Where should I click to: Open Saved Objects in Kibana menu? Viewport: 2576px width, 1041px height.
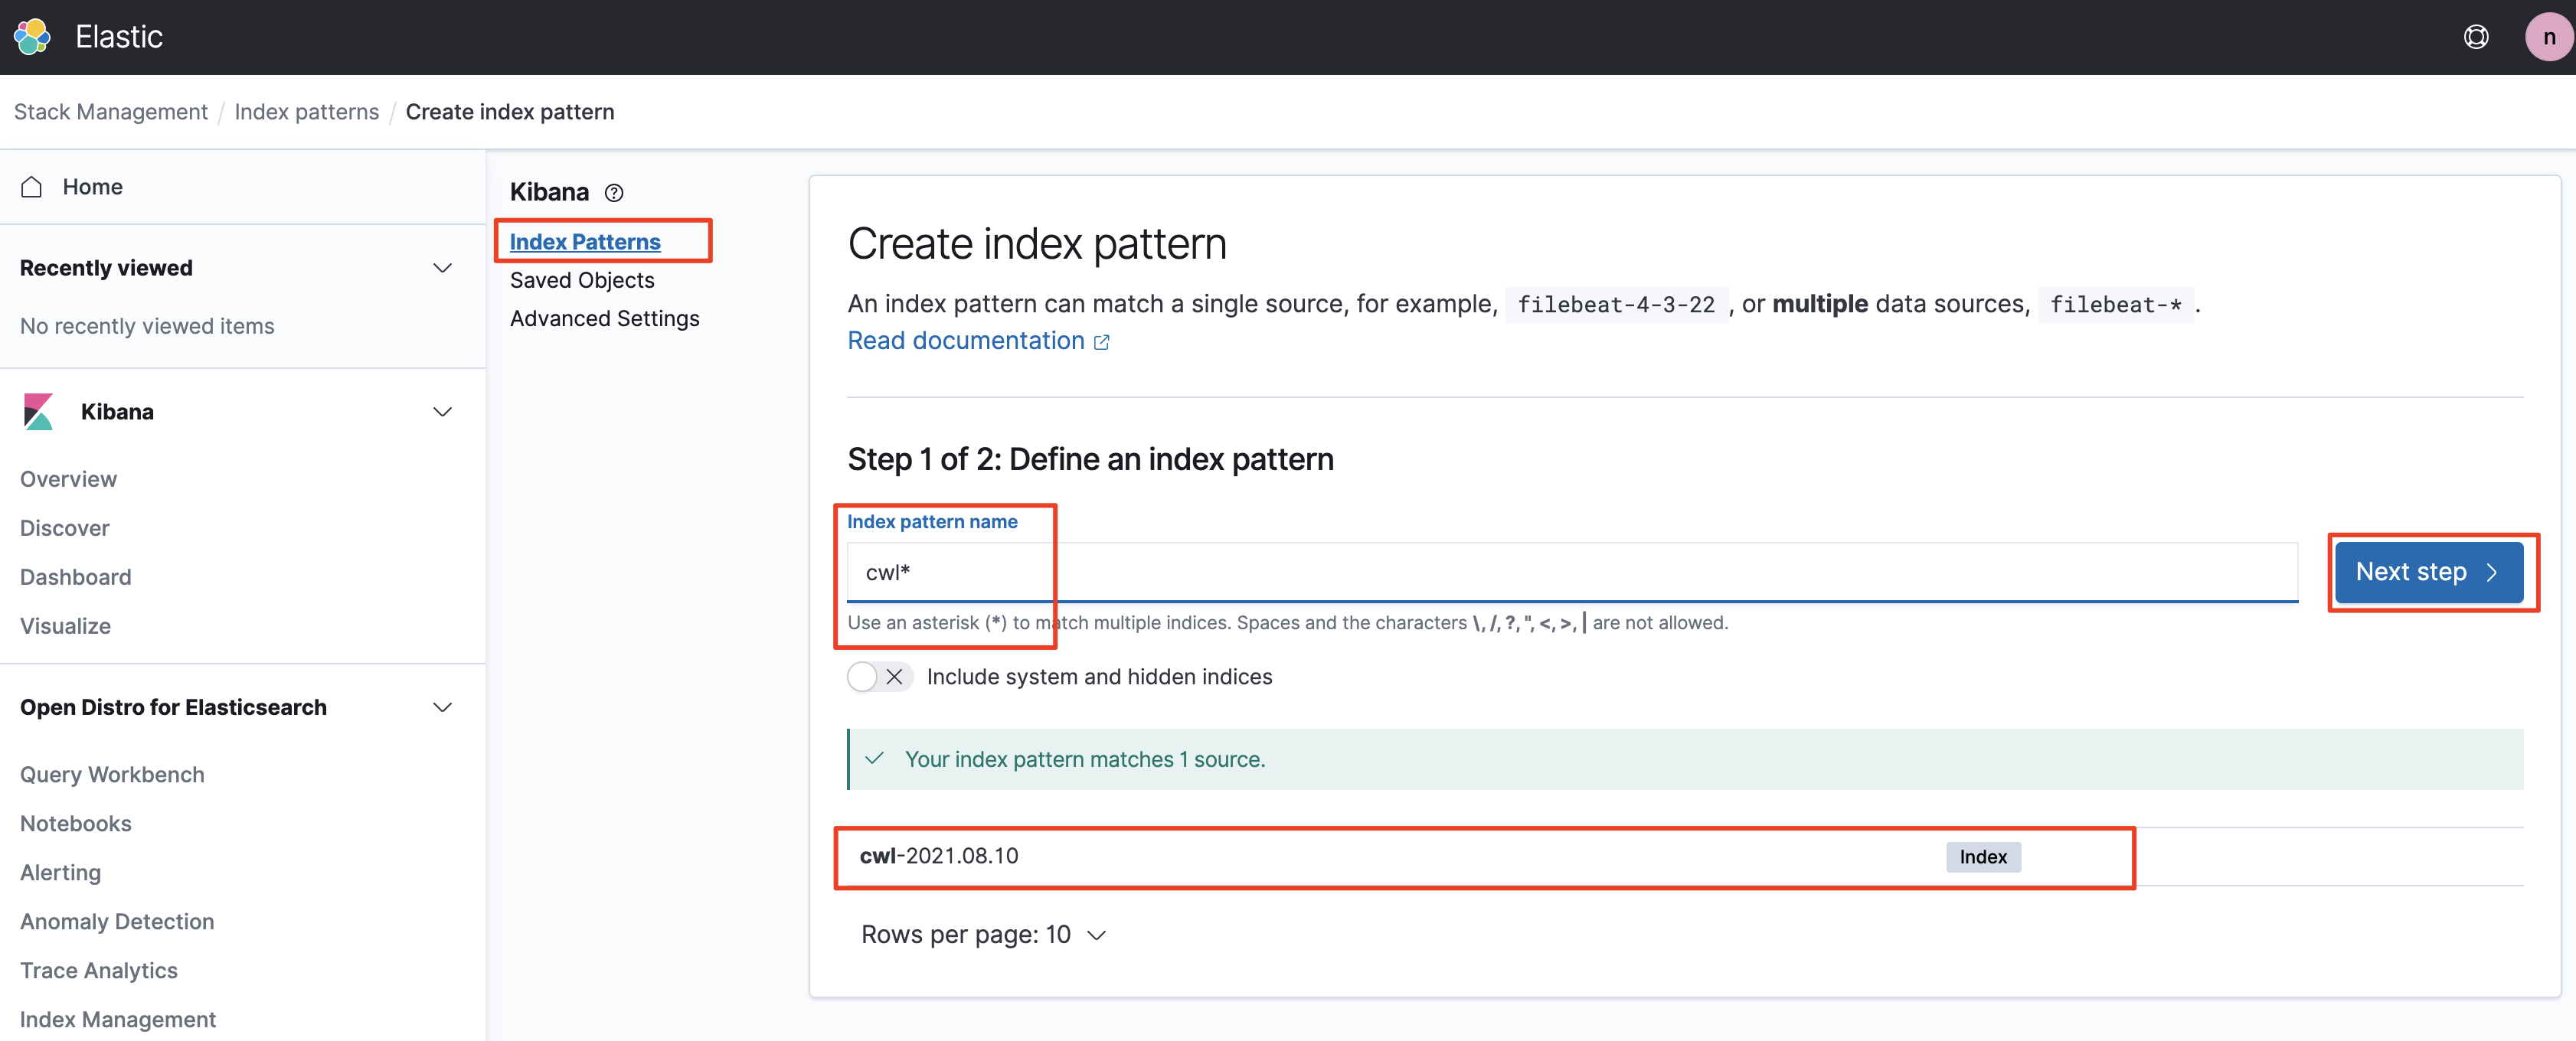click(x=581, y=280)
